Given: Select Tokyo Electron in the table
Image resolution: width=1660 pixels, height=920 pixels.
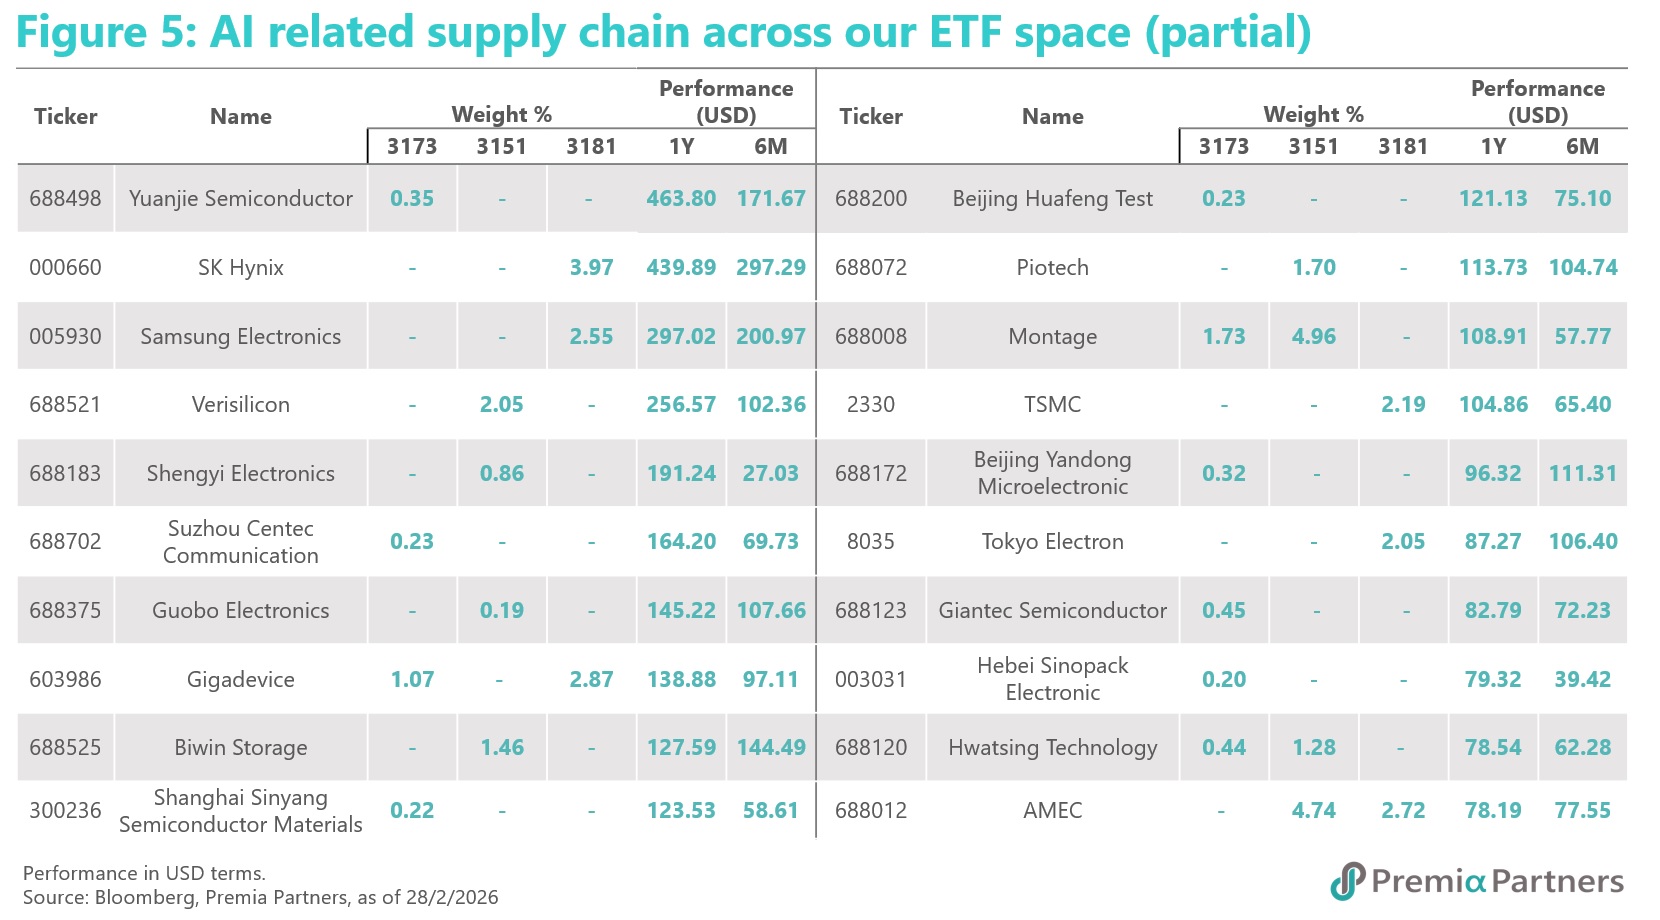Looking at the screenshot, I should pyautogui.click(x=1052, y=542).
